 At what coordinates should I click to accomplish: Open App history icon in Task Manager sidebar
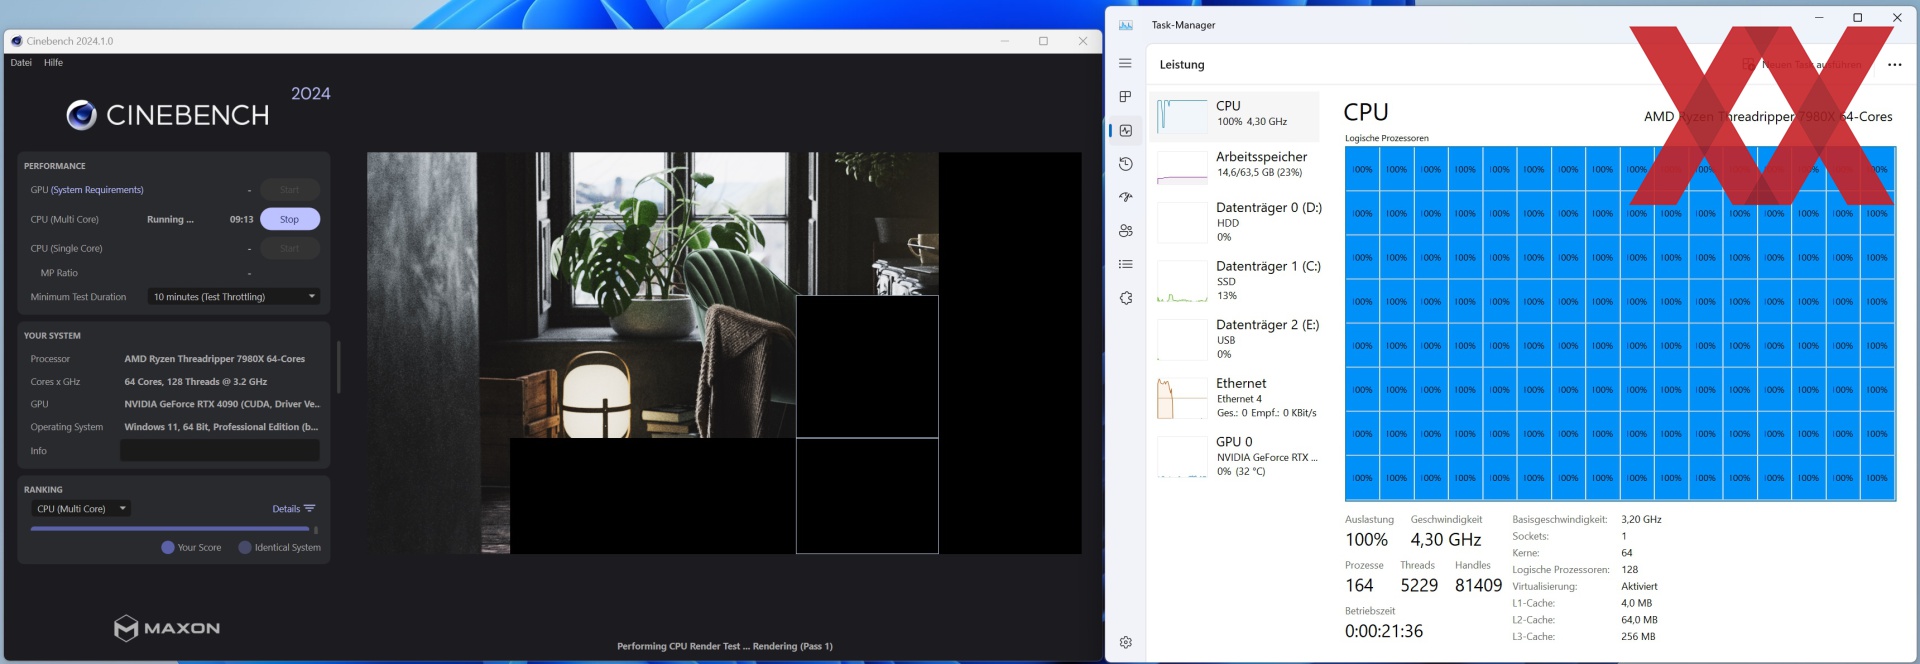point(1125,164)
